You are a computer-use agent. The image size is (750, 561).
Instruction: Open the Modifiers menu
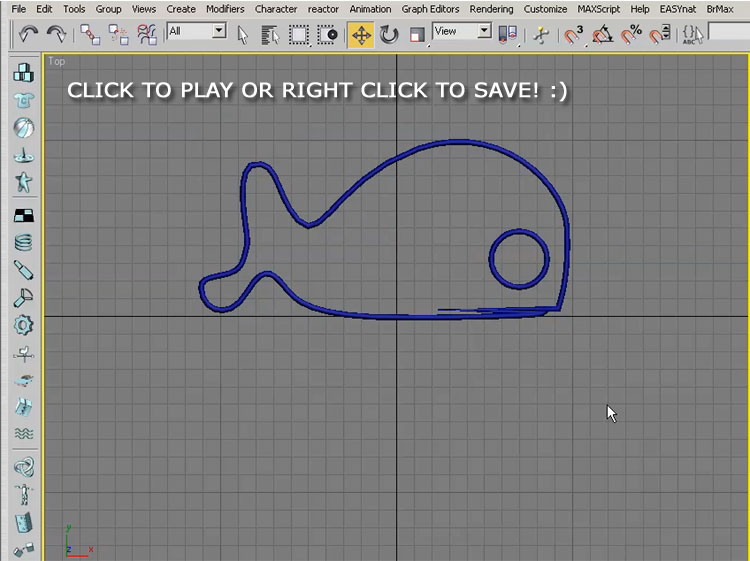[225, 9]
